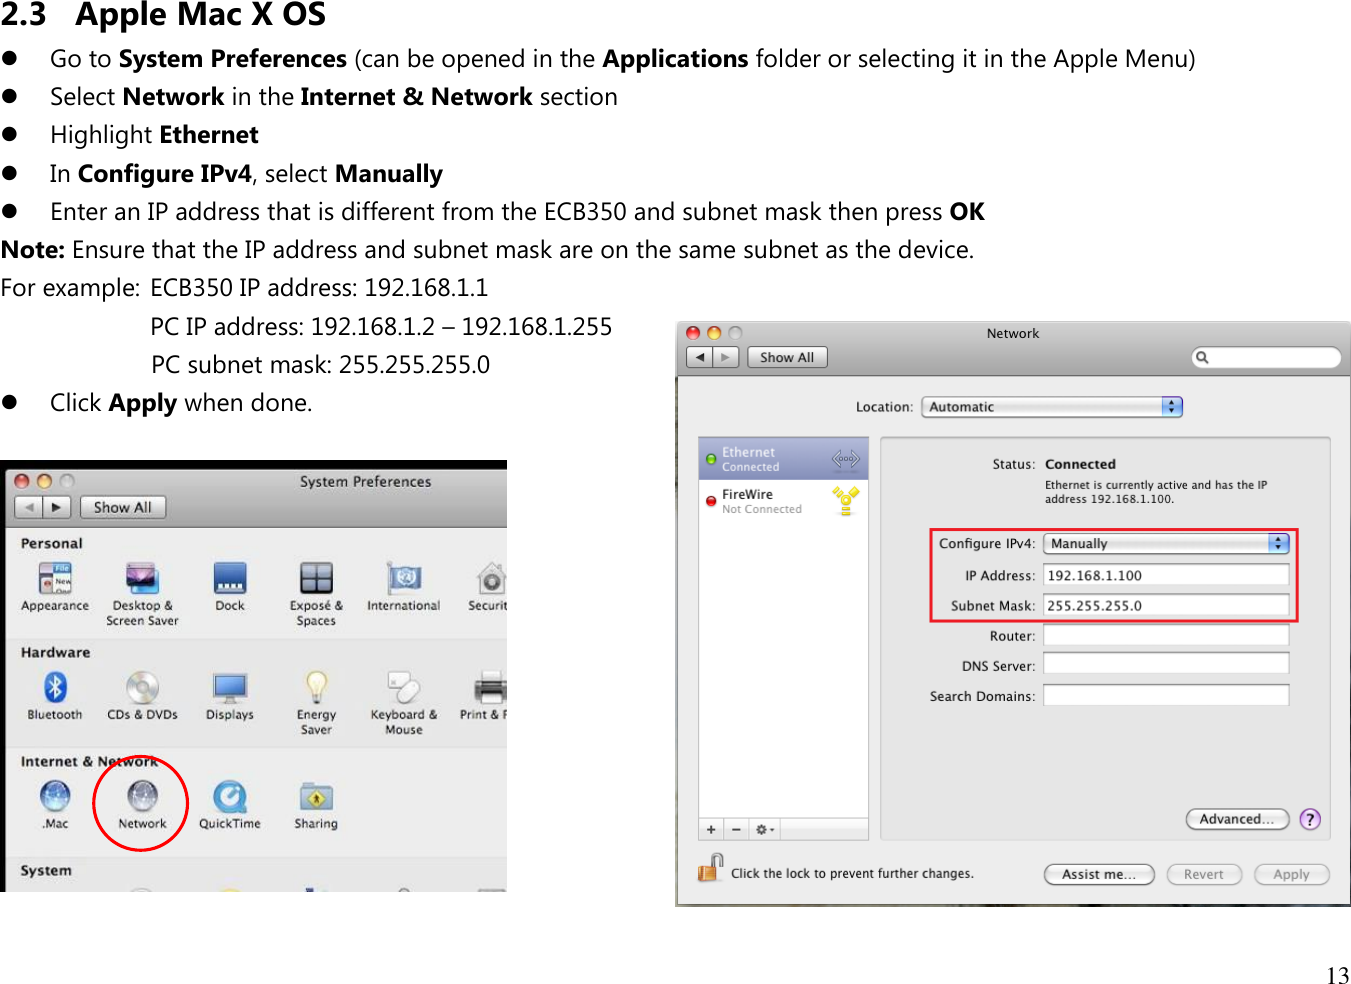Remove network service with minus button
This screenshot has height=984, width=1351.
(736, 829)
